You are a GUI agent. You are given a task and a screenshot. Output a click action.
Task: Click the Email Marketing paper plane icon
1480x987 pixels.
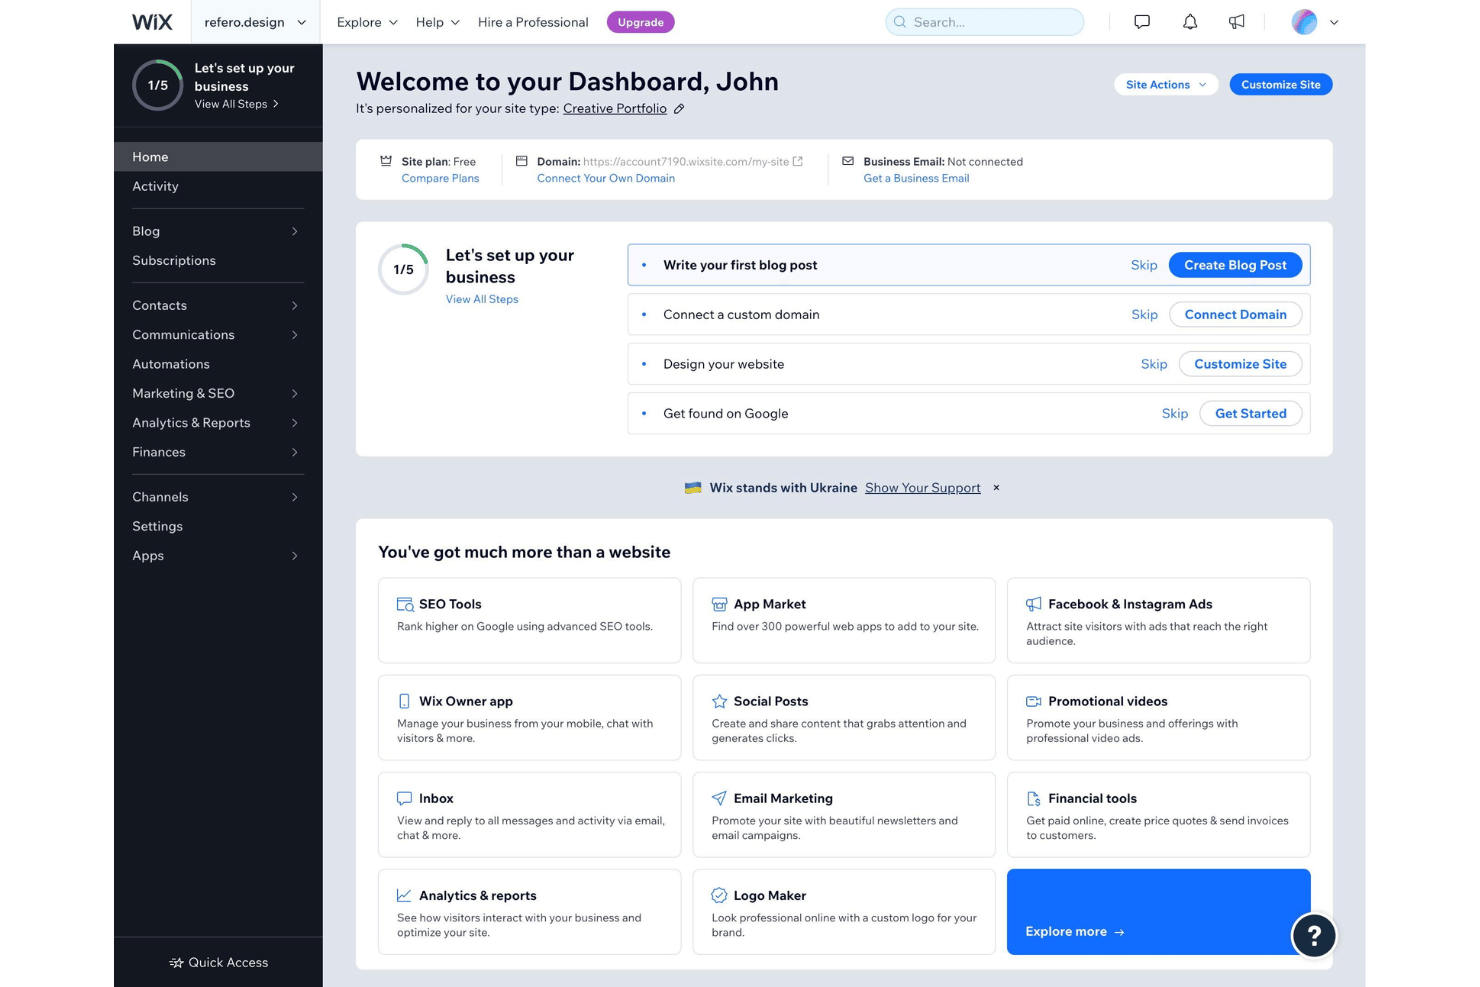click(x=719, y=798)
